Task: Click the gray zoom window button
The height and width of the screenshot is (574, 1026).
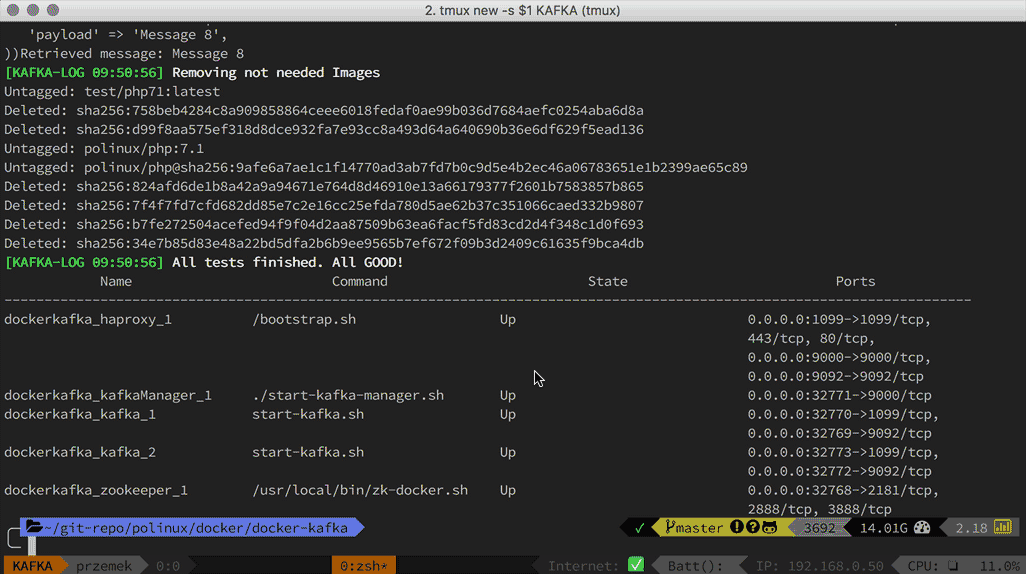Action: coord(53,10)
